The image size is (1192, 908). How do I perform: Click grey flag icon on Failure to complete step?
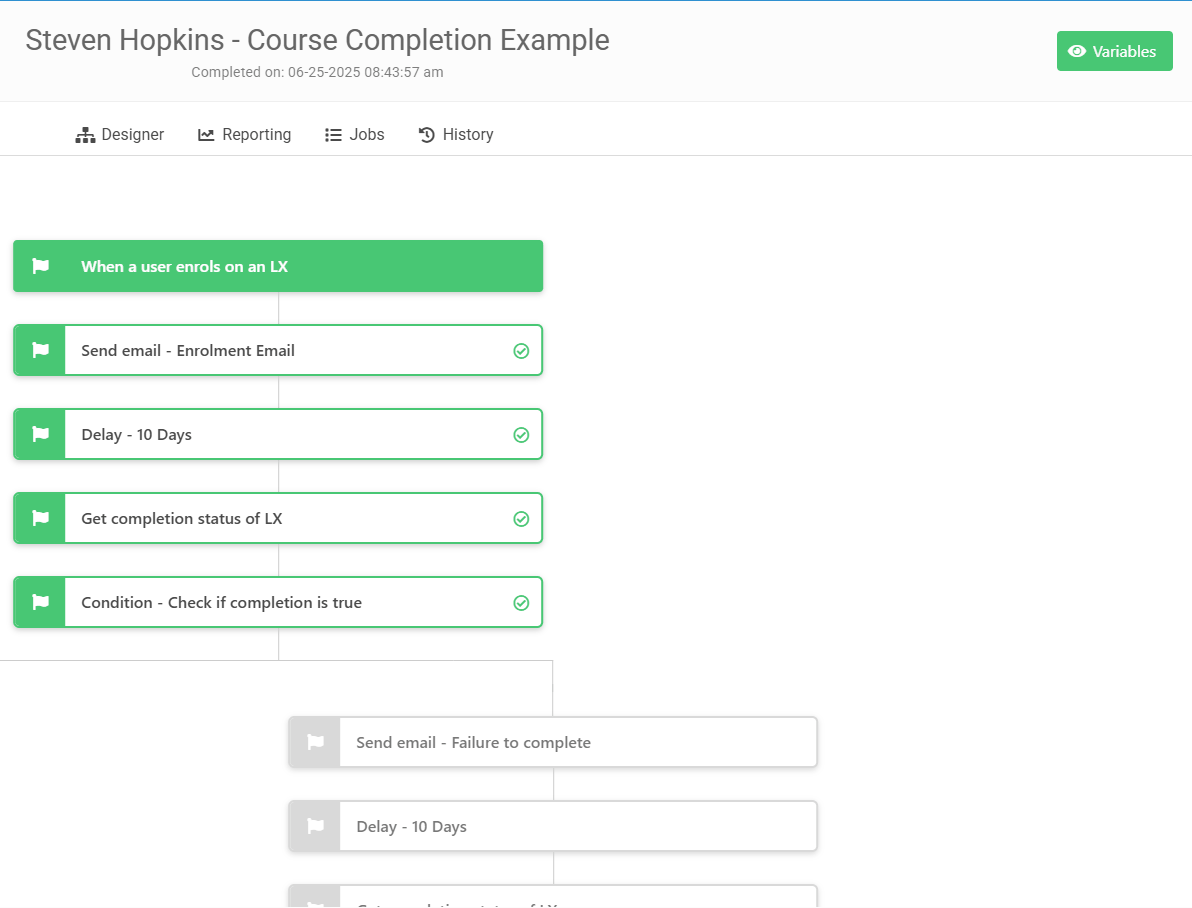(x=315, y=742)
